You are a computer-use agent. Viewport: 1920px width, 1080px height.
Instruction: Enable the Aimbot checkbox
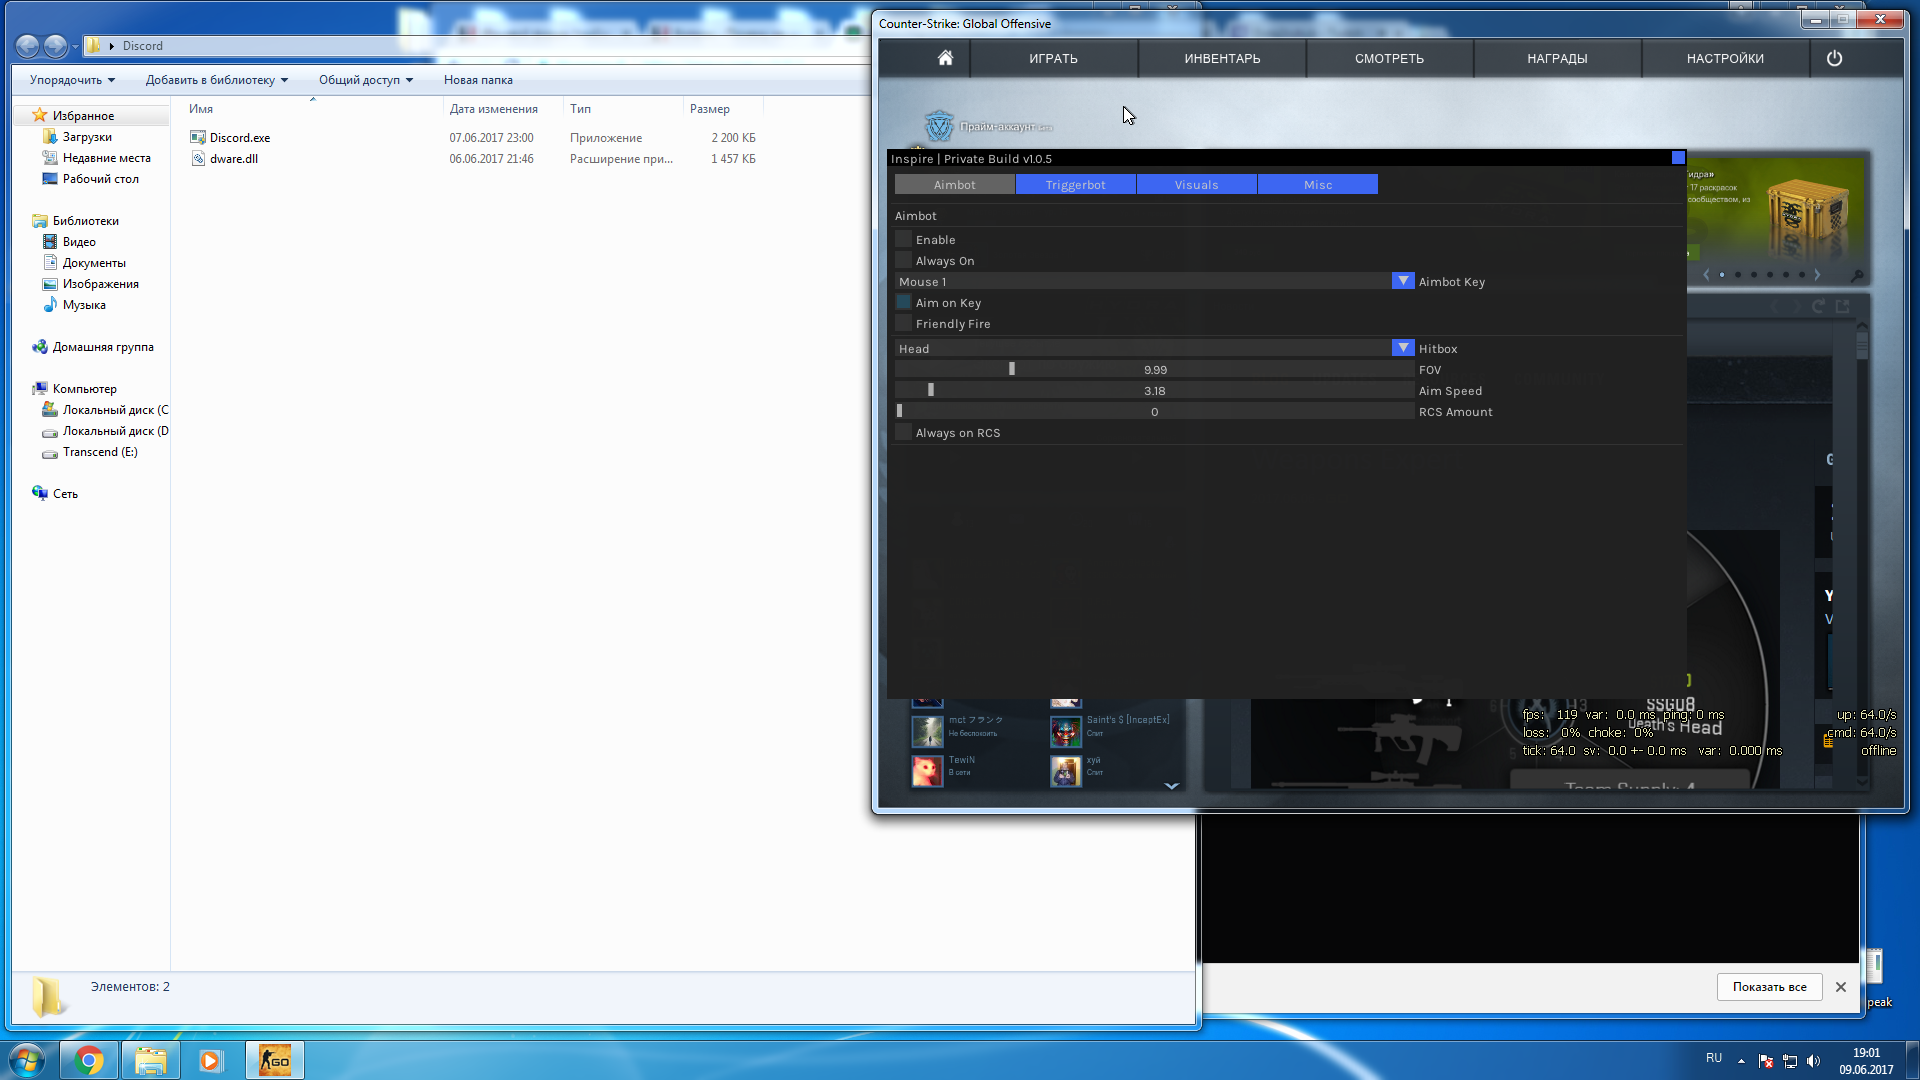tap(904, 240)
